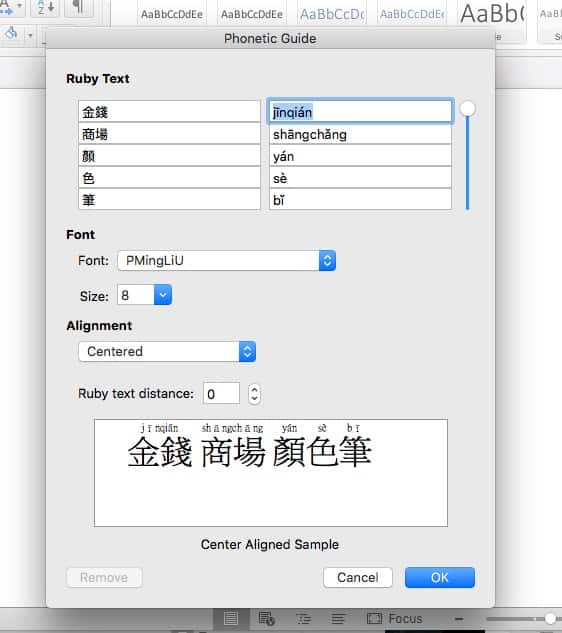Click the Cancel button
The height and width of the screenshot is (633, 562).
click(358, 577)
